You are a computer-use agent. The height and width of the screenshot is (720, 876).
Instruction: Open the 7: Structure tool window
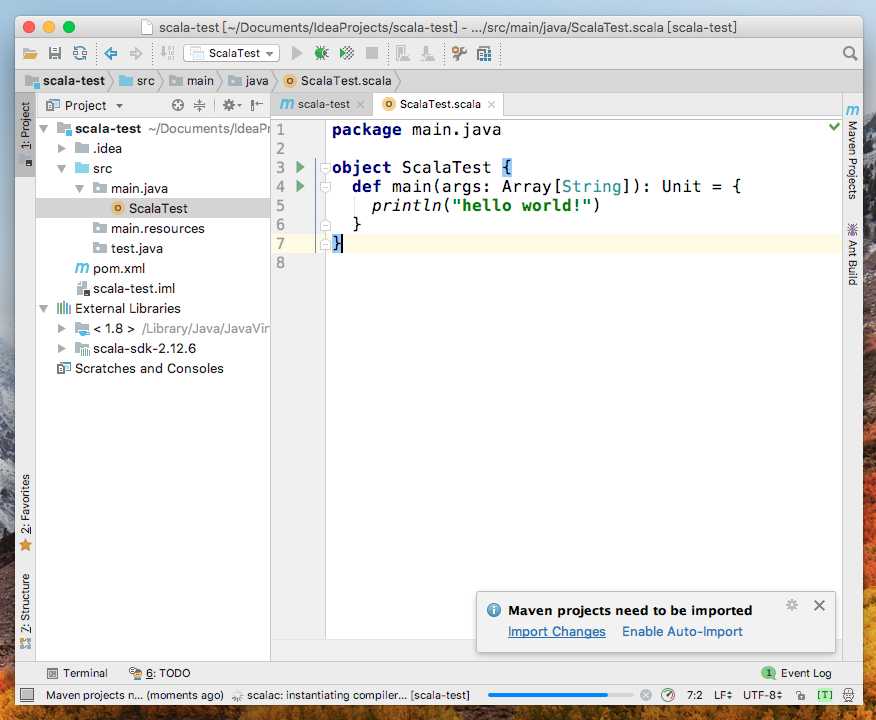[26, 611]
